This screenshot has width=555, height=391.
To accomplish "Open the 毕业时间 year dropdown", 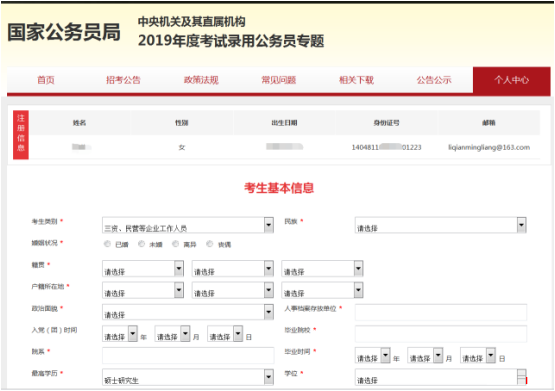I will [x=373, y=355].
